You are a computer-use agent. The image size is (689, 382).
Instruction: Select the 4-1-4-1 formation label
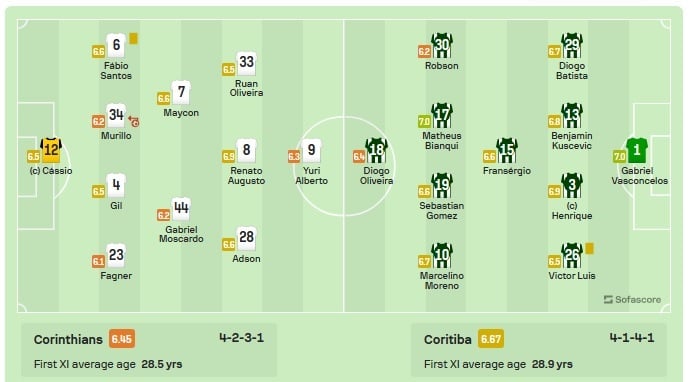632,338
